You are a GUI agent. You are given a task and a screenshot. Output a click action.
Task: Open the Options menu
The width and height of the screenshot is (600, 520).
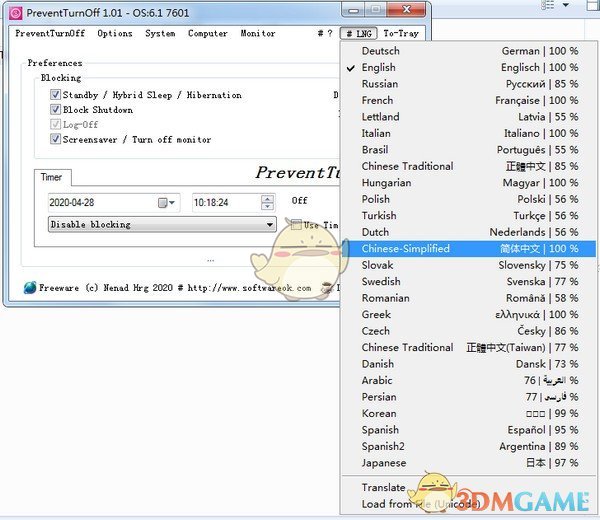click(x=115, y=34)
